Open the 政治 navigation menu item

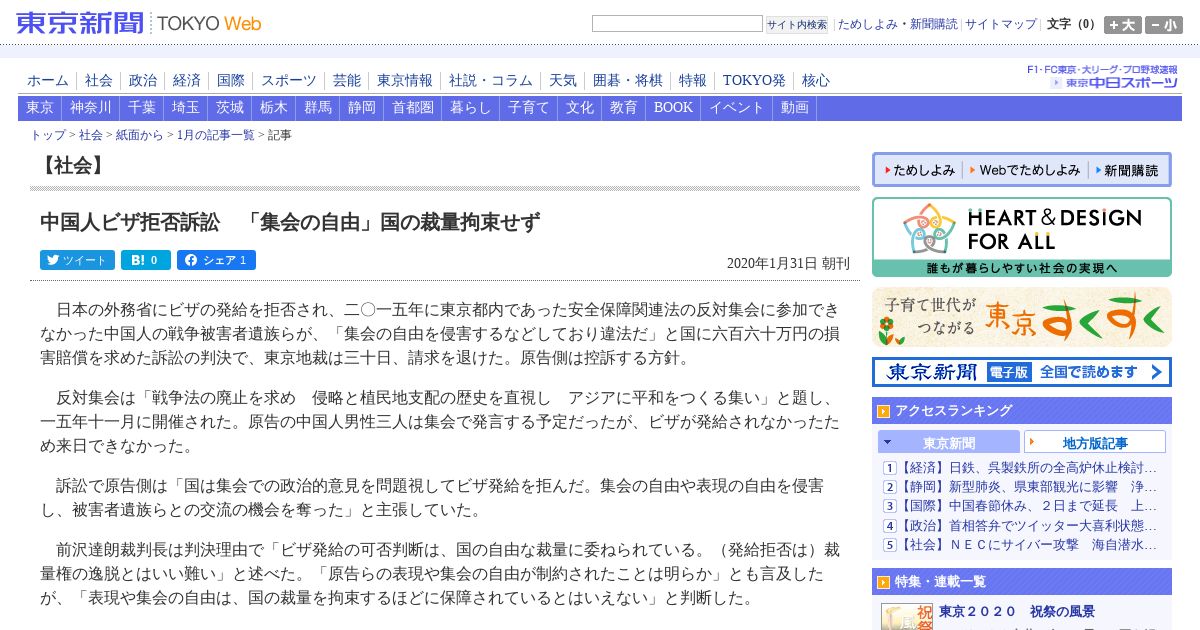tap(143, 81)
